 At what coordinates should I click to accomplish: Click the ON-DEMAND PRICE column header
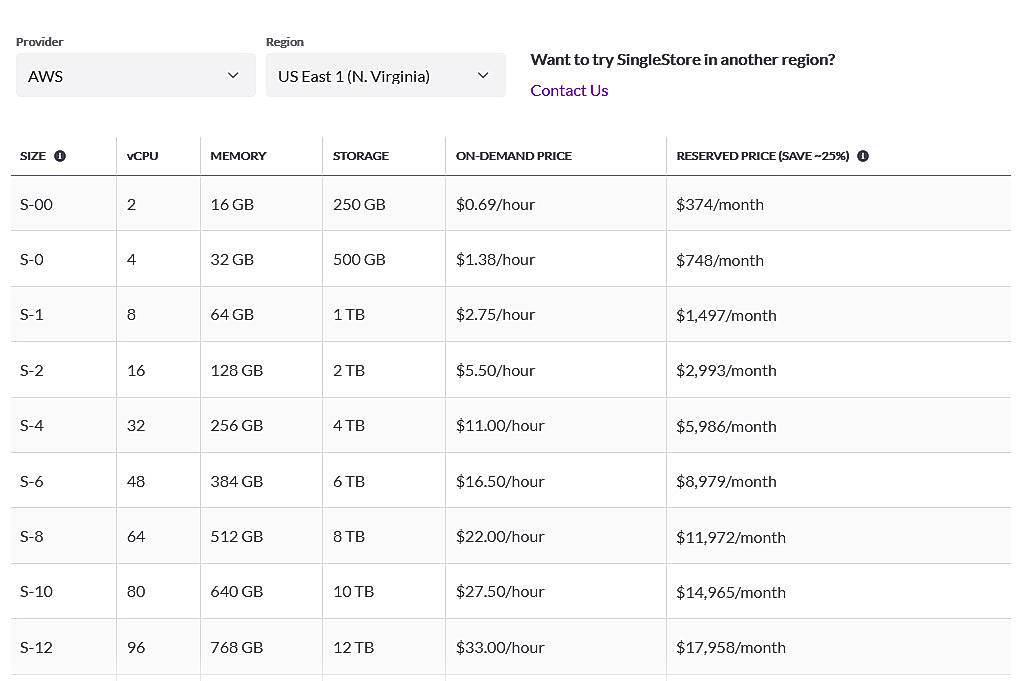[514, 156]
